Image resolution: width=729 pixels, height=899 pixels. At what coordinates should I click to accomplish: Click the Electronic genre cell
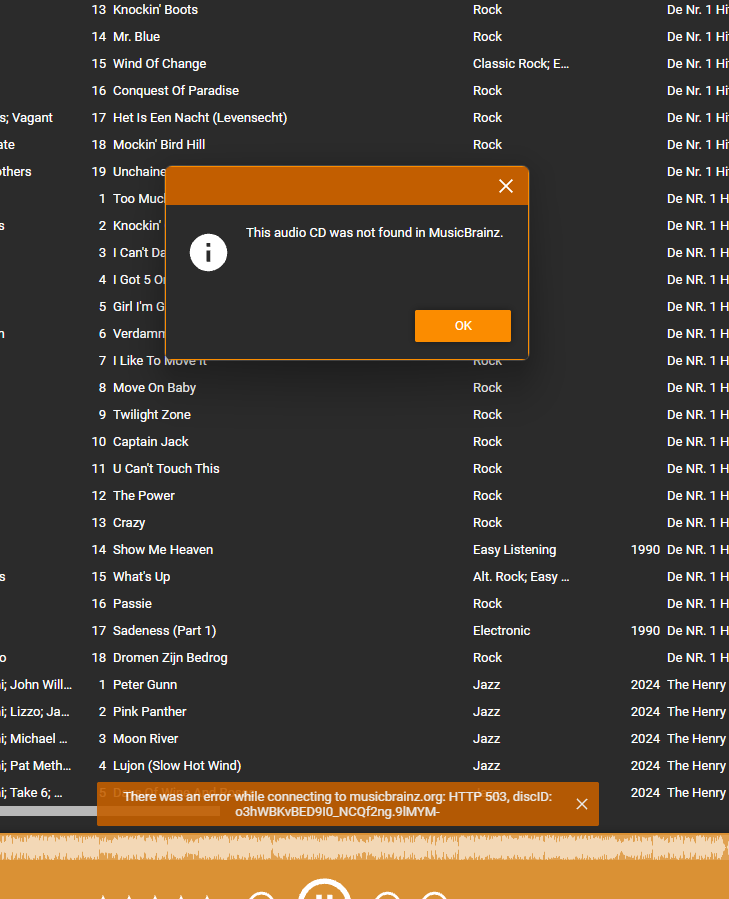[501, 631]
